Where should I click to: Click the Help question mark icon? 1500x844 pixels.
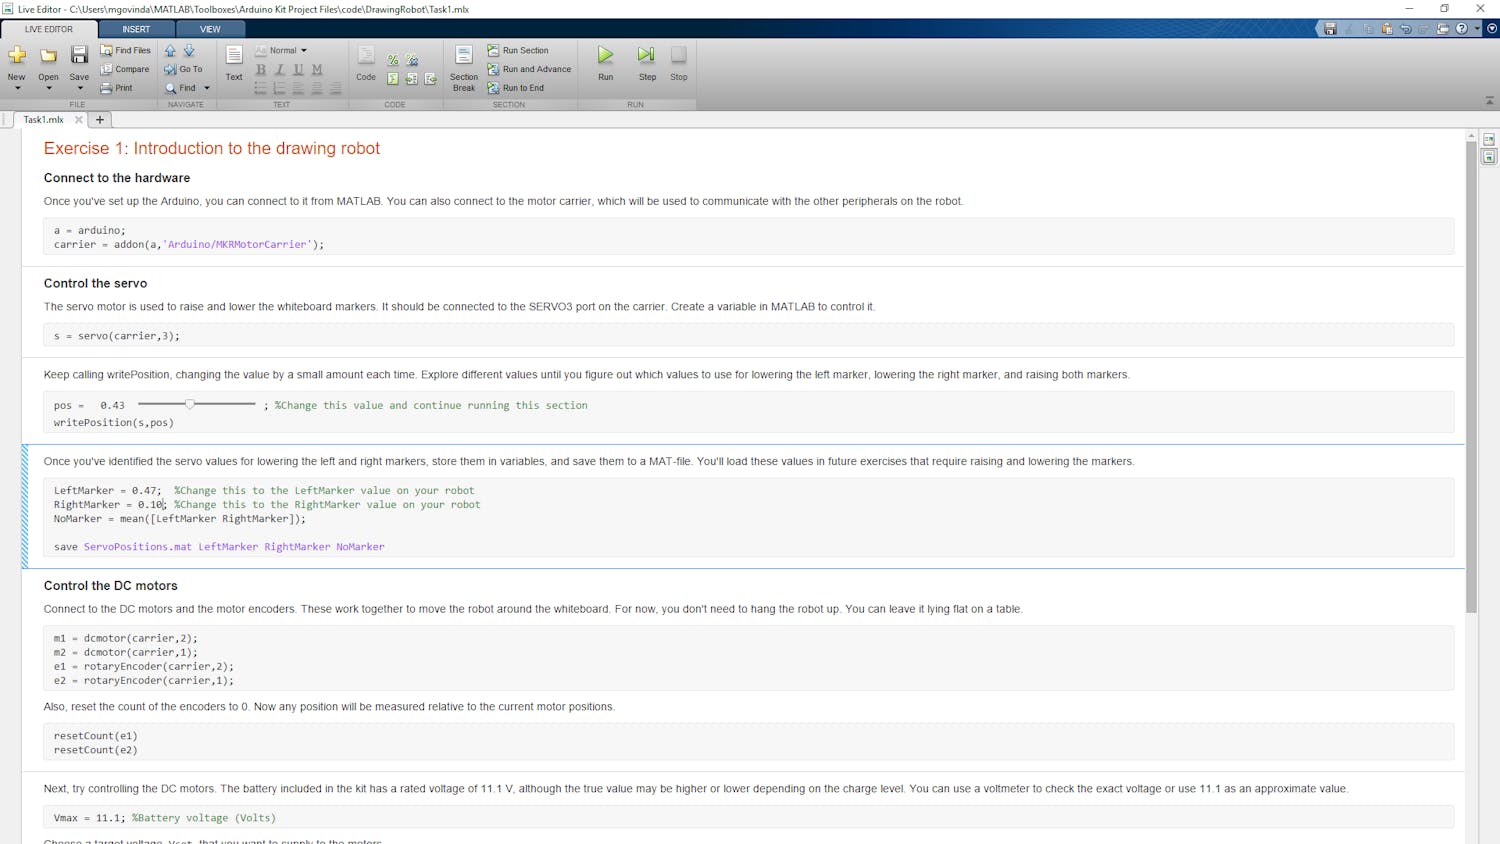coord(1461,29)
